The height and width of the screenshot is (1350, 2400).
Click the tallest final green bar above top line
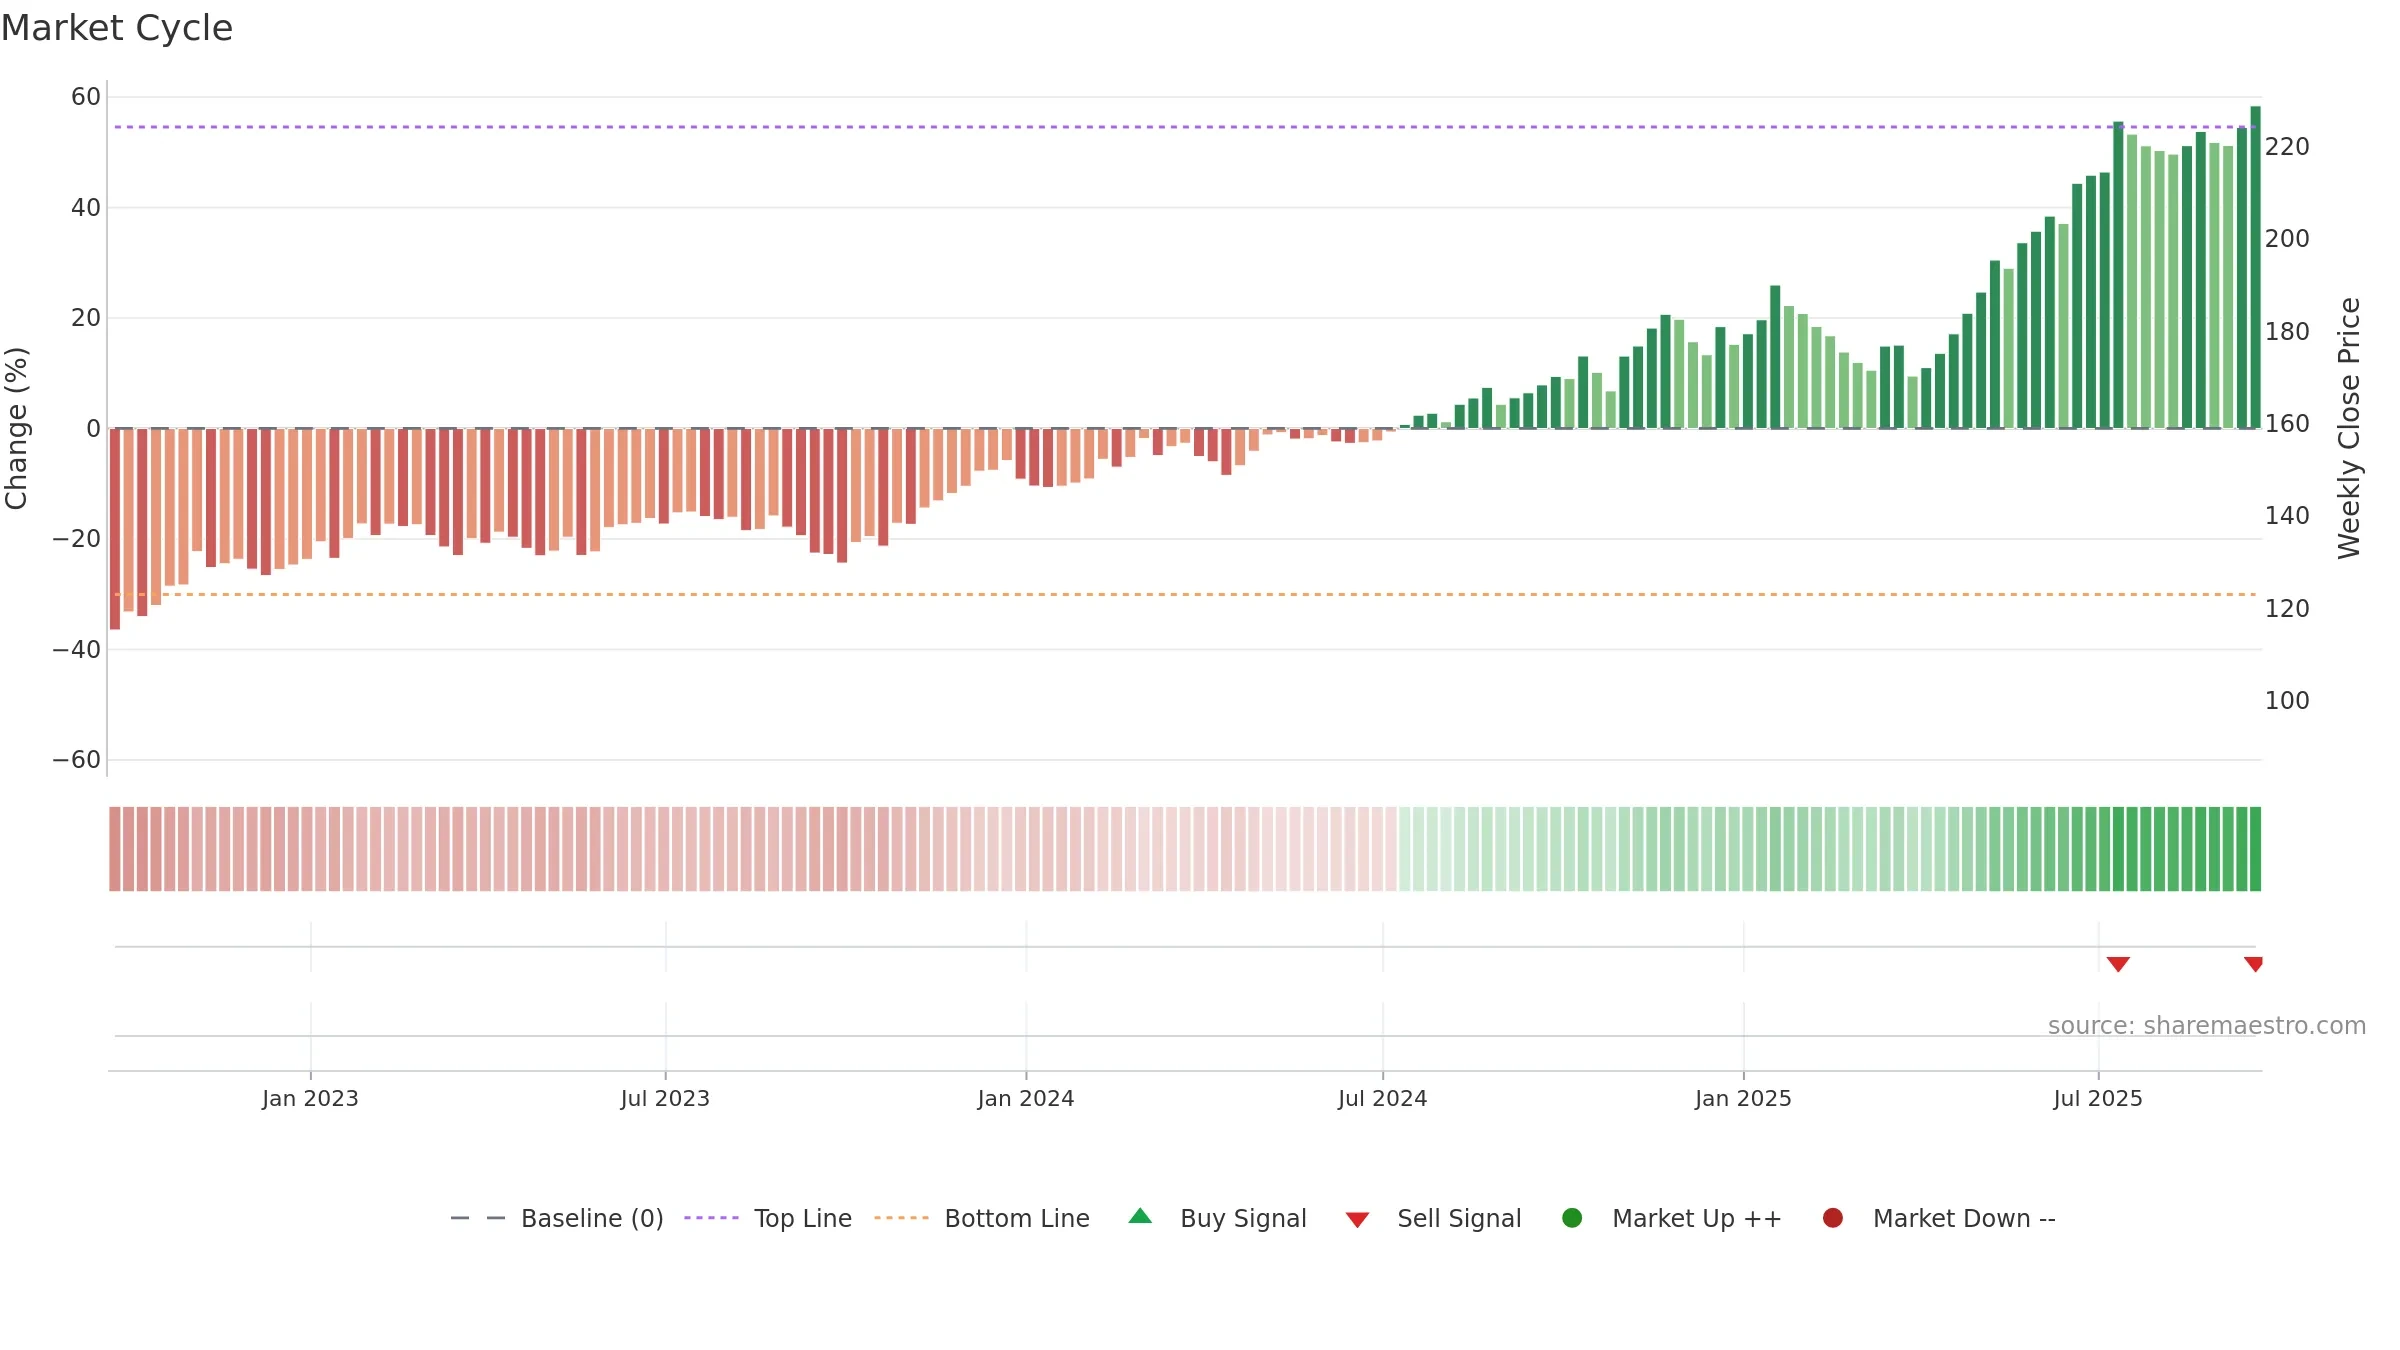[x=2255, y=267]
